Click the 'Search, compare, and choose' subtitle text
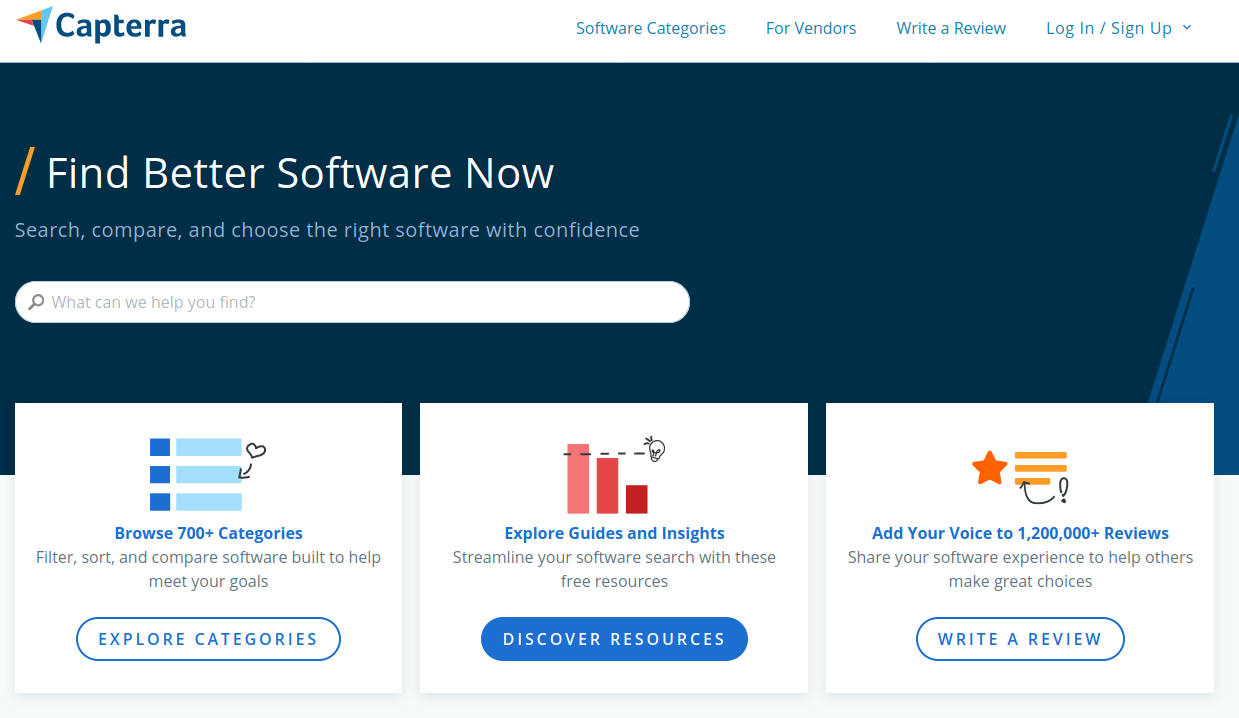The width and height of the screenshot is (1239, 718). click(x=327, y=230)
